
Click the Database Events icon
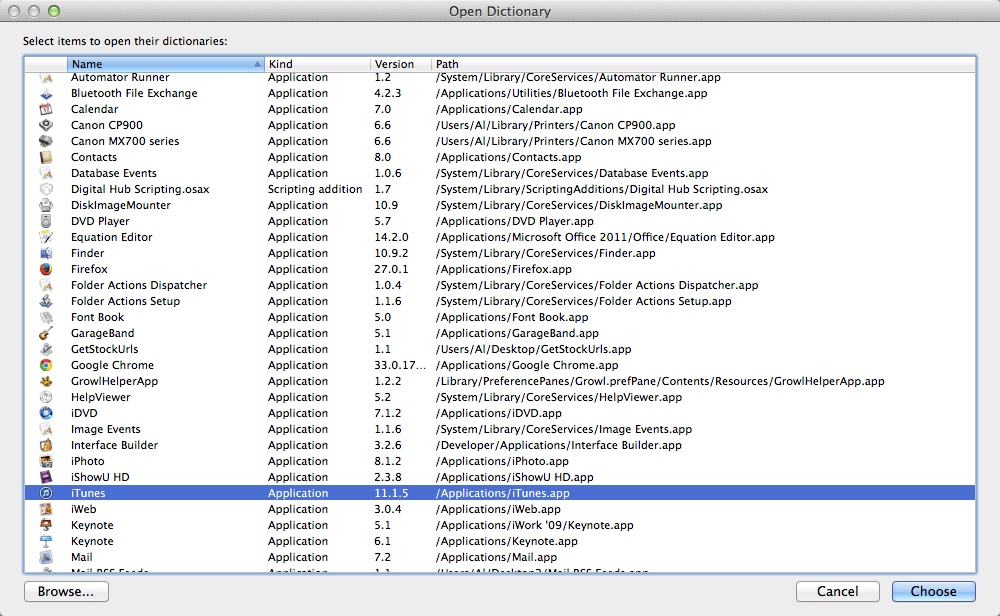coord(46,173)
